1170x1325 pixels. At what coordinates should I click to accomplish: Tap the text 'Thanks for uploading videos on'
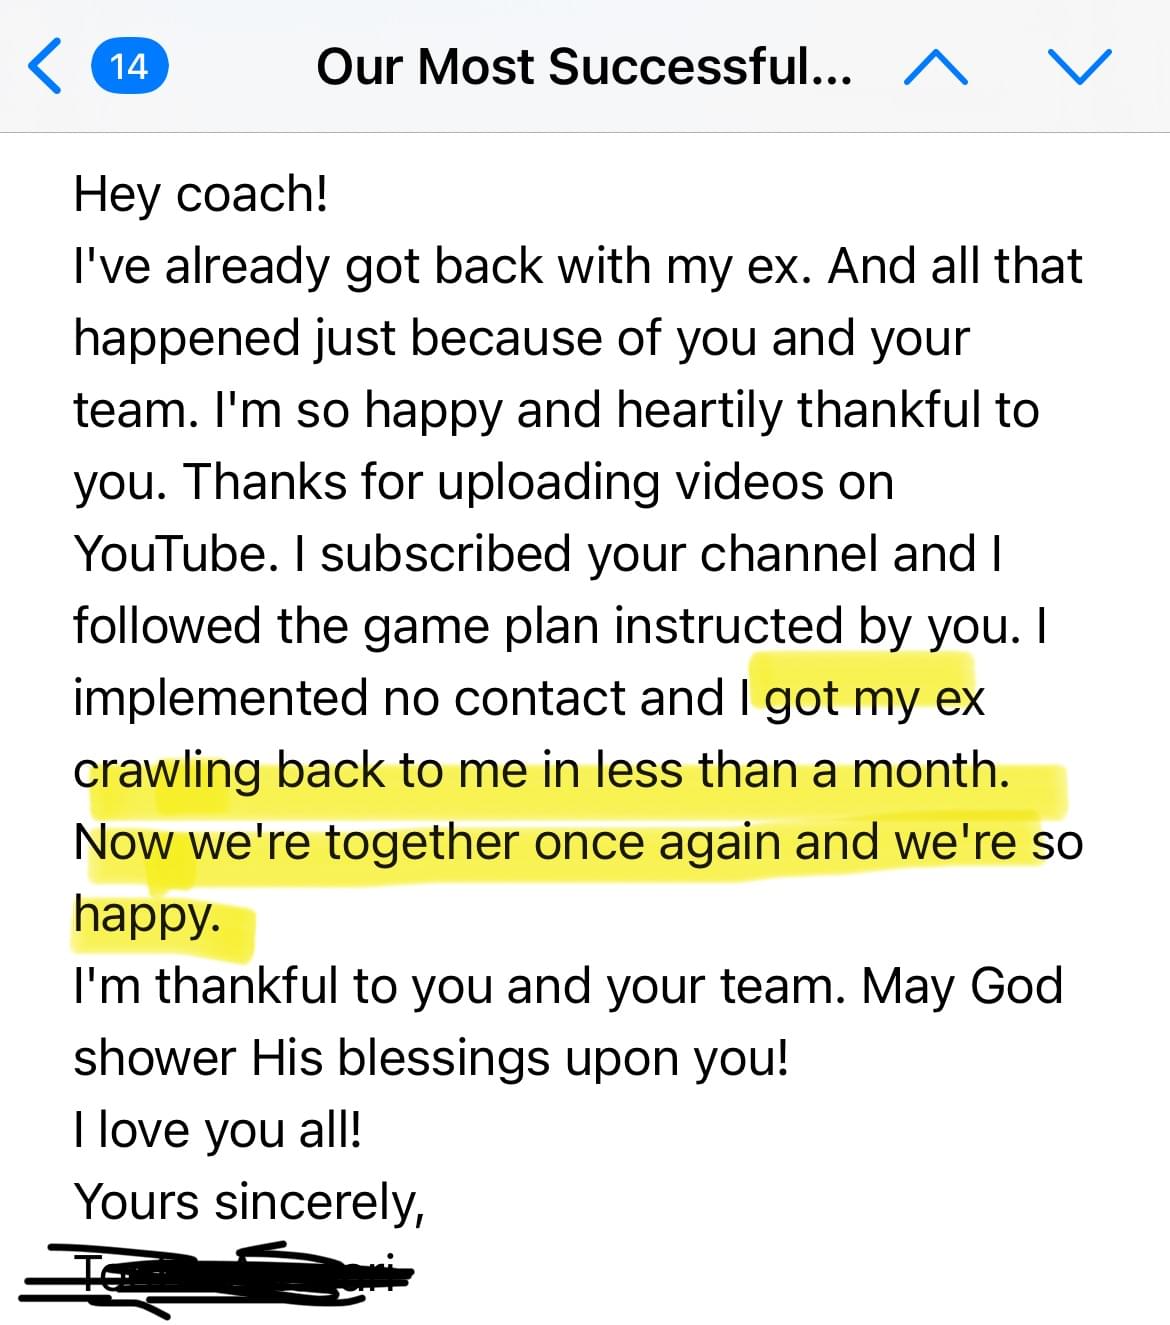(538, 482)
